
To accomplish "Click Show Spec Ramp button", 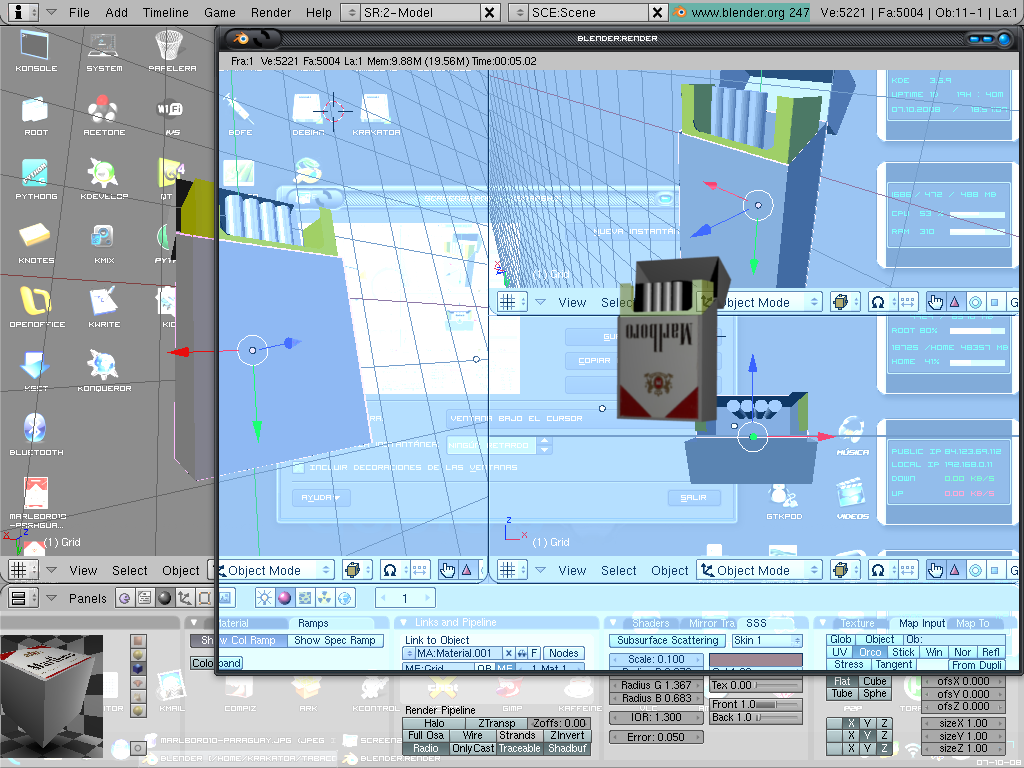I will 334,641.
